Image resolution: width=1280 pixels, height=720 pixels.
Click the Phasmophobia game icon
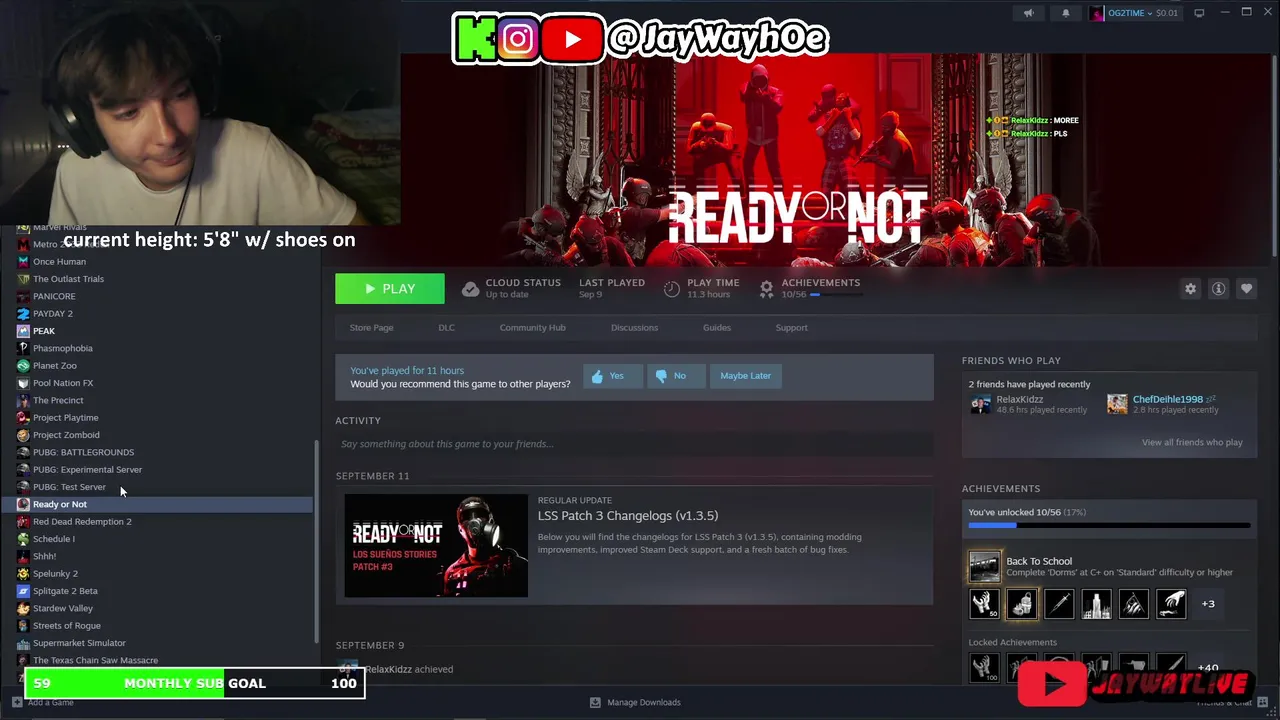tap(23, 348)
